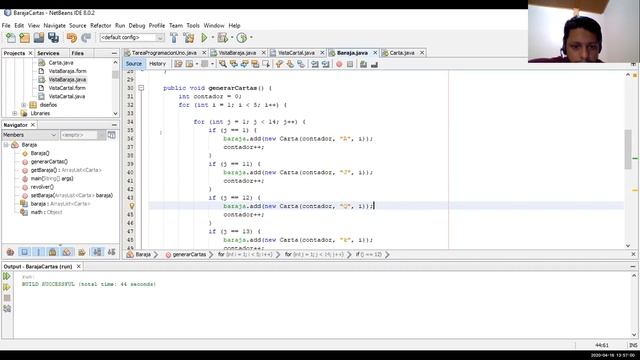This screenshot has height=360, width=640.
Task: Collapse the generarCartas code fold on line 30
Action: tap(141, 88)
